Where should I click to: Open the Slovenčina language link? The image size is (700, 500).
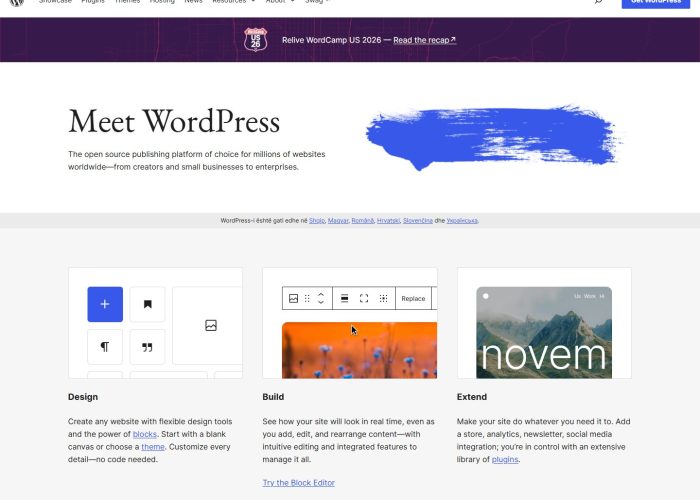click(418, 221)
